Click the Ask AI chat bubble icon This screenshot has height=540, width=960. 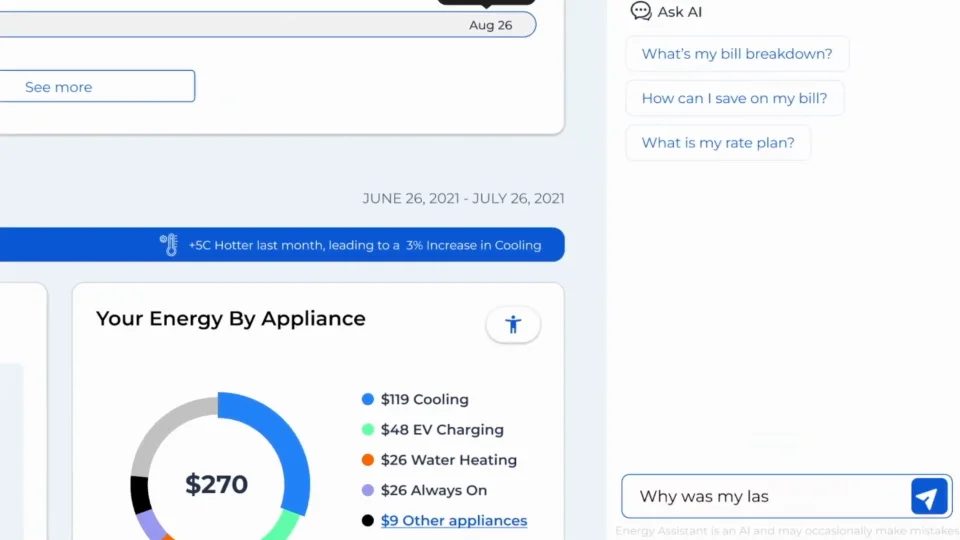640,11
